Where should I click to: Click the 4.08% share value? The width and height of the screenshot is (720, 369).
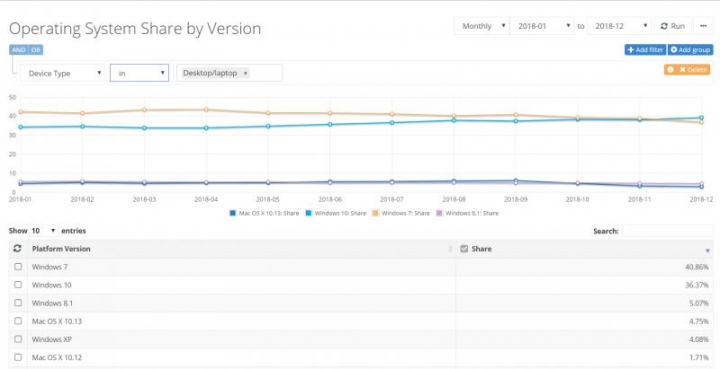click(699, 339)
